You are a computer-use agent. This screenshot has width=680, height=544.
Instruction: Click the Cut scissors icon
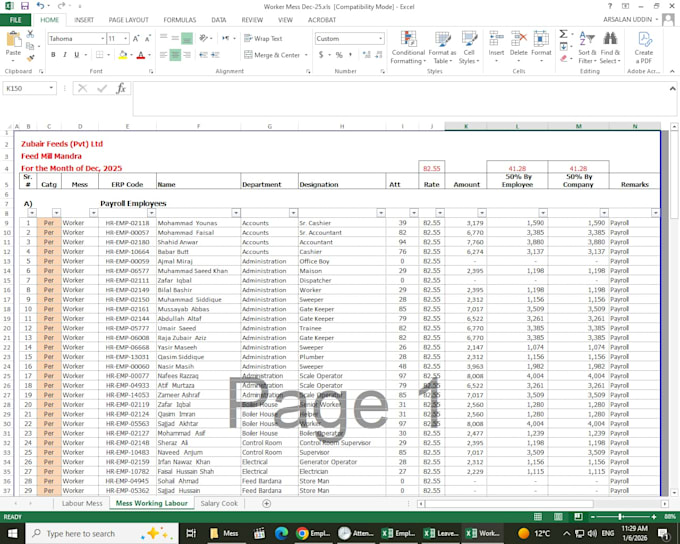click(x=30, y=34)
